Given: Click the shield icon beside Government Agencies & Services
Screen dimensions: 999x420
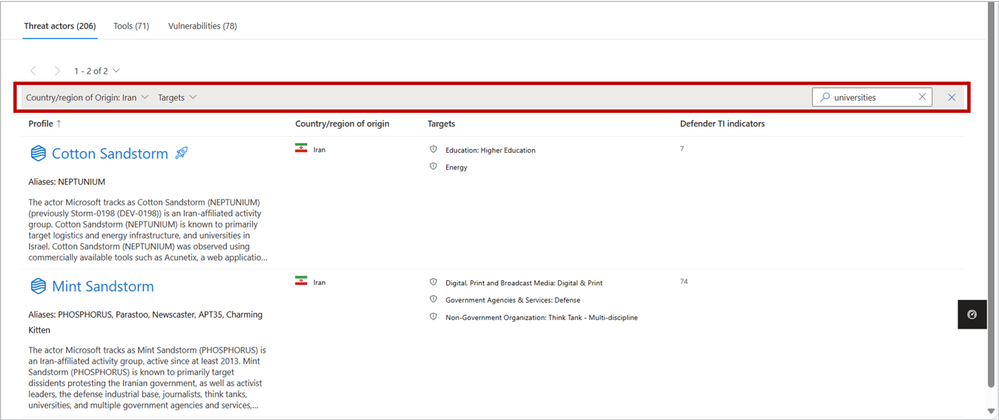Looking at the screenshot, I should pos(433,299).
